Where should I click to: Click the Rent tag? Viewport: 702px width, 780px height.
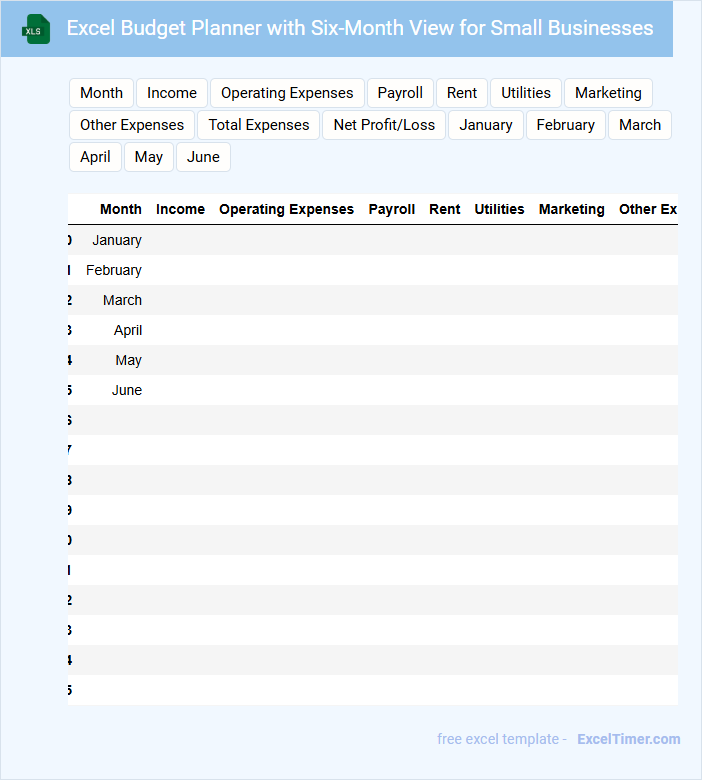tap(462, 93)
